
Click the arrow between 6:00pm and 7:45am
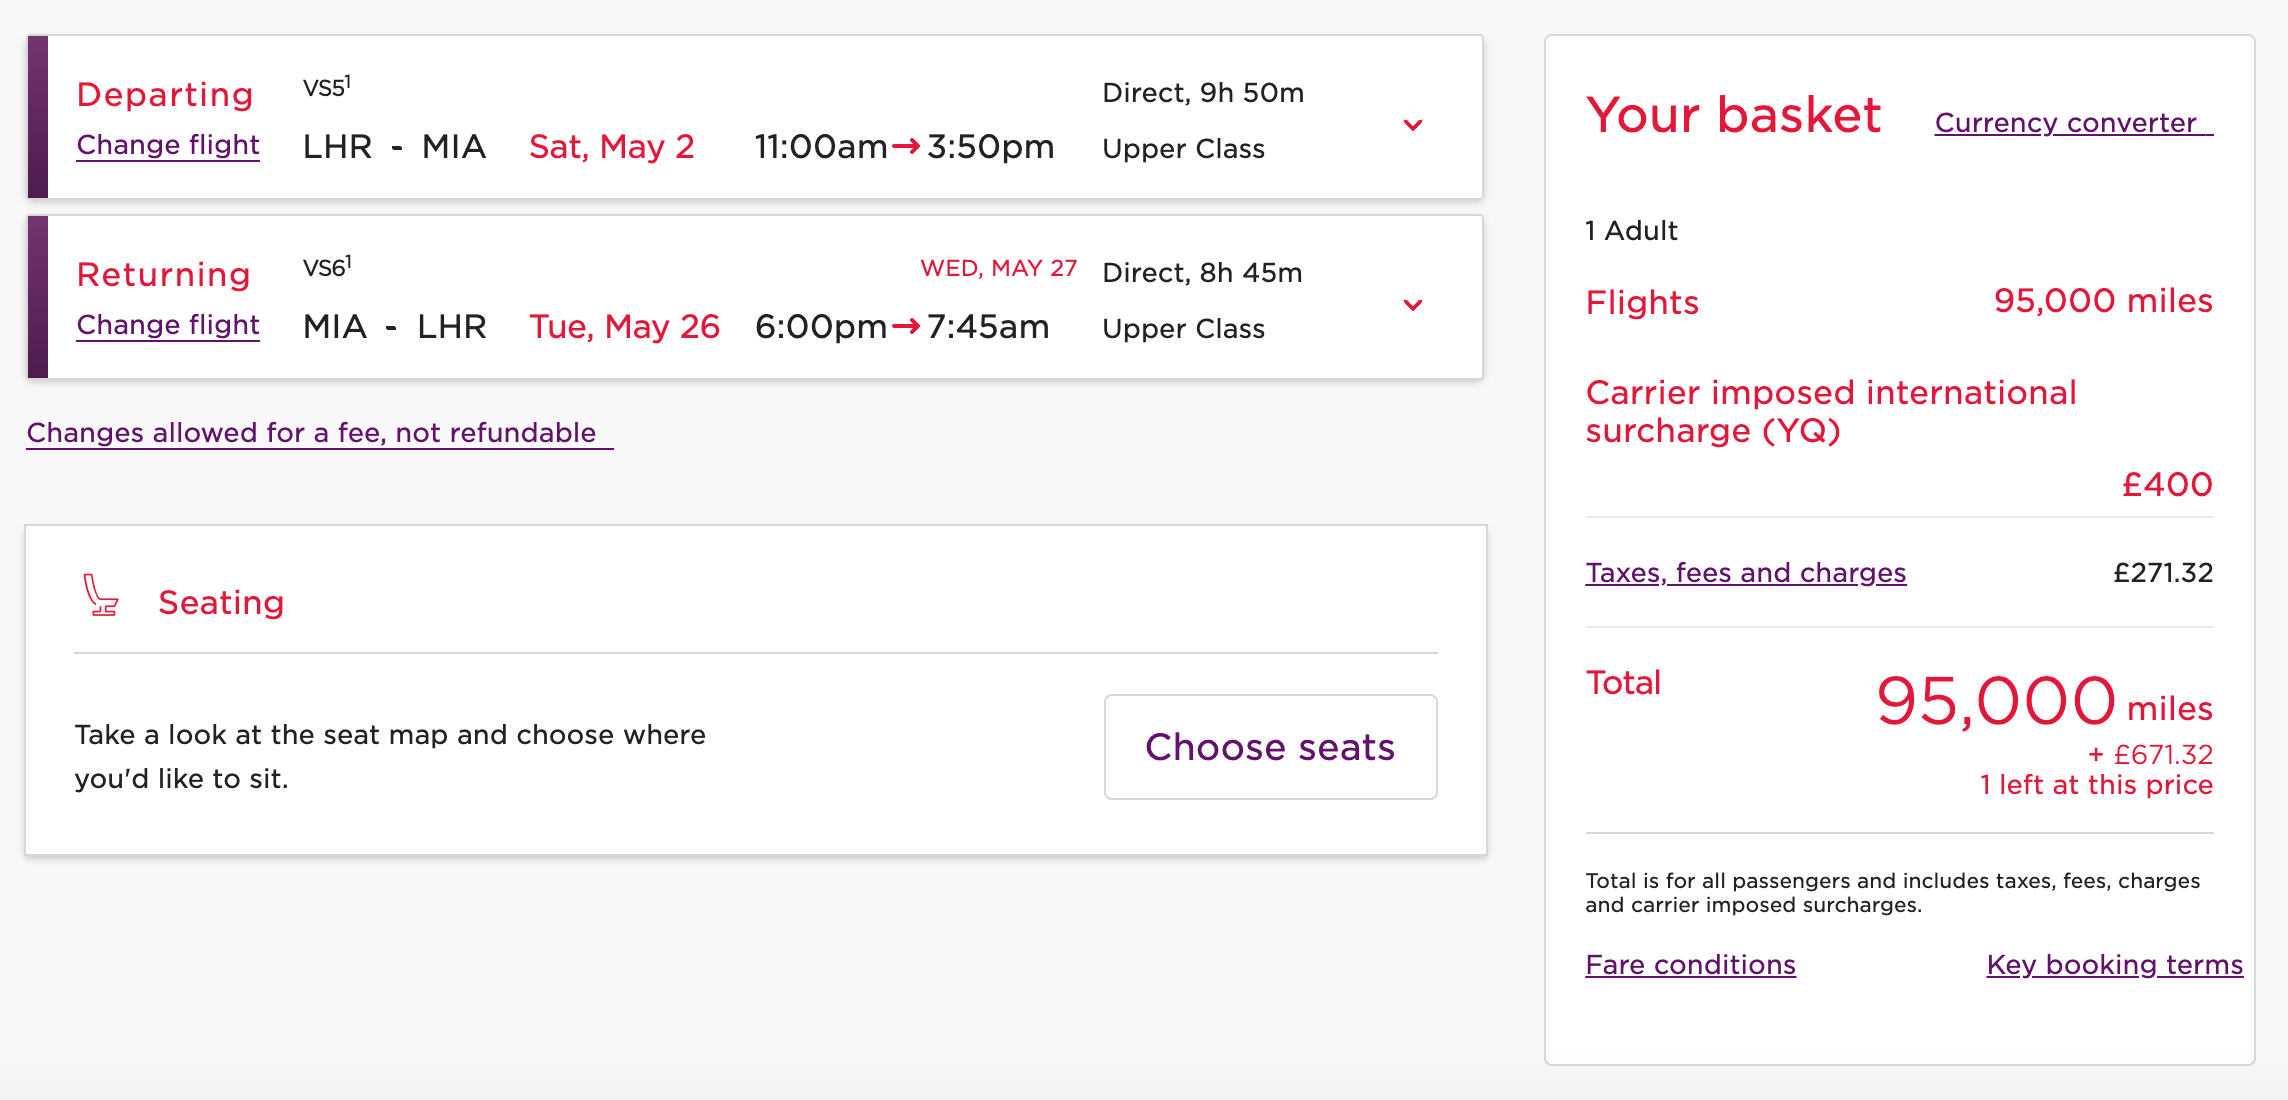click(x=906, y=327)
